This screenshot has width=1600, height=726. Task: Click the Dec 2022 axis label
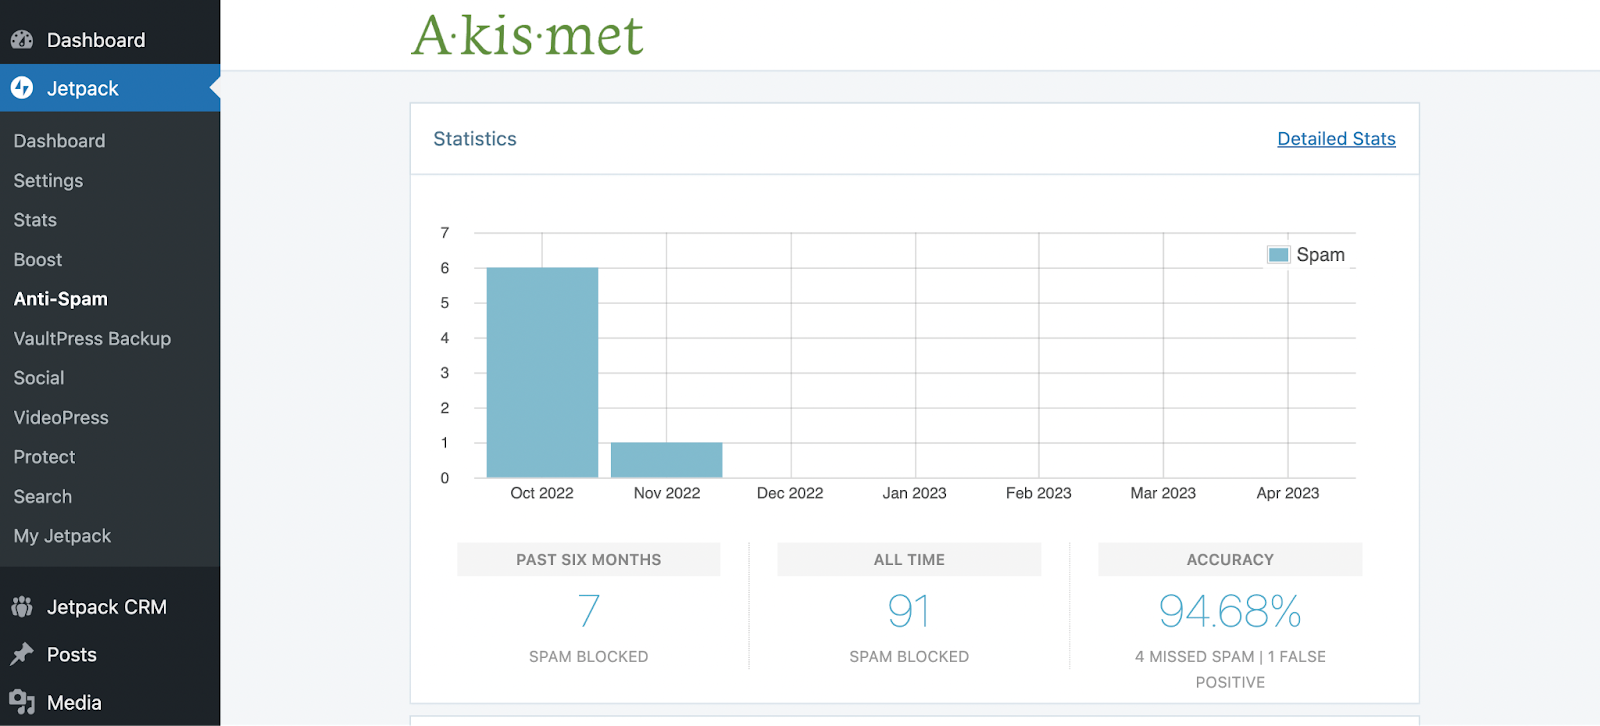pyautogui.click(x=790, y=493)
